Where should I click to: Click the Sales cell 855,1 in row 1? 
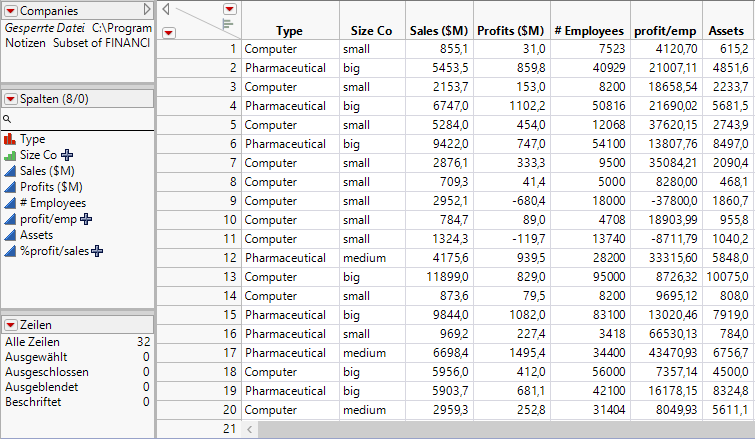(x=439, y=49)
